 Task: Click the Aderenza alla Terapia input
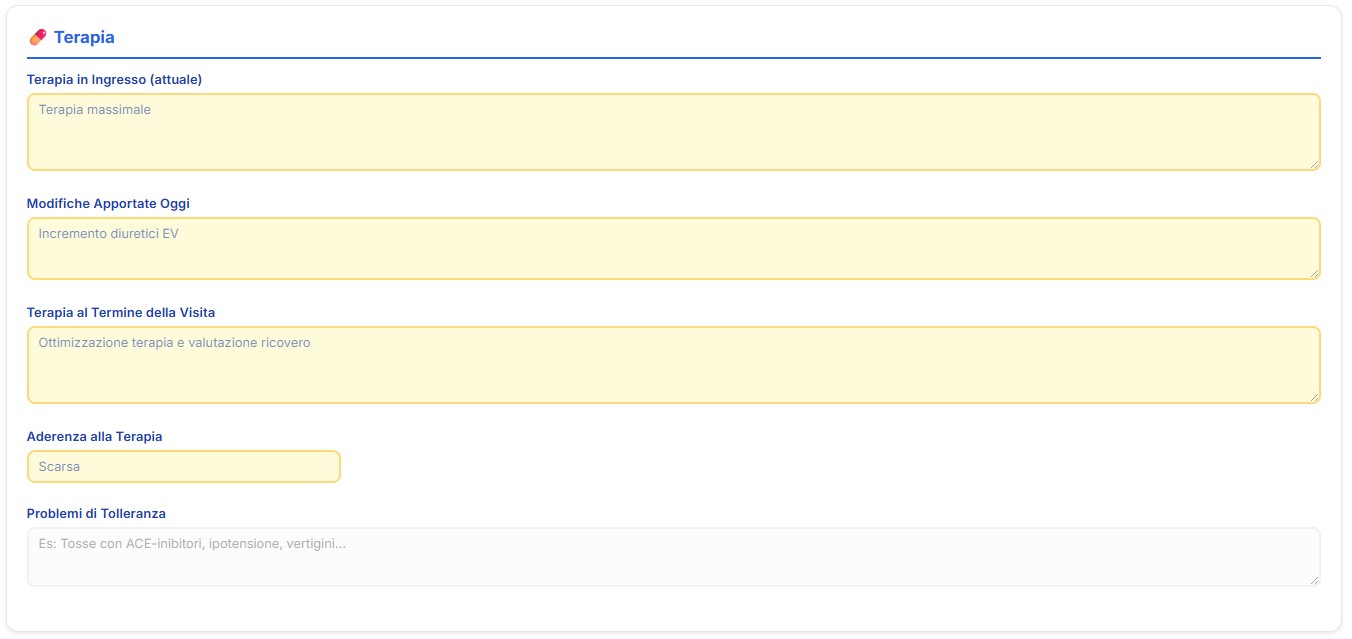click(x=184, y=466)
